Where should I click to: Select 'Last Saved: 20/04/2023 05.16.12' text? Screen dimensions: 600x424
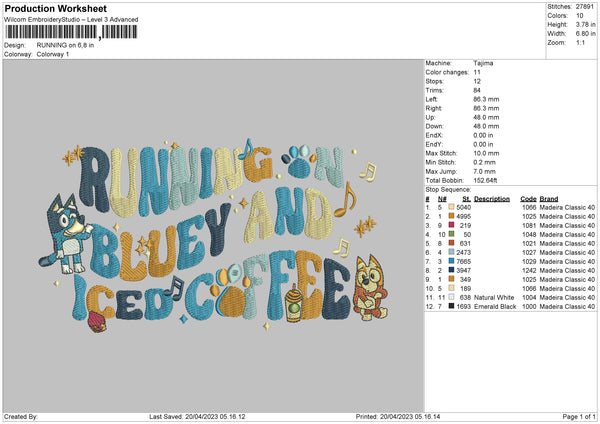(x=197, y=416)
